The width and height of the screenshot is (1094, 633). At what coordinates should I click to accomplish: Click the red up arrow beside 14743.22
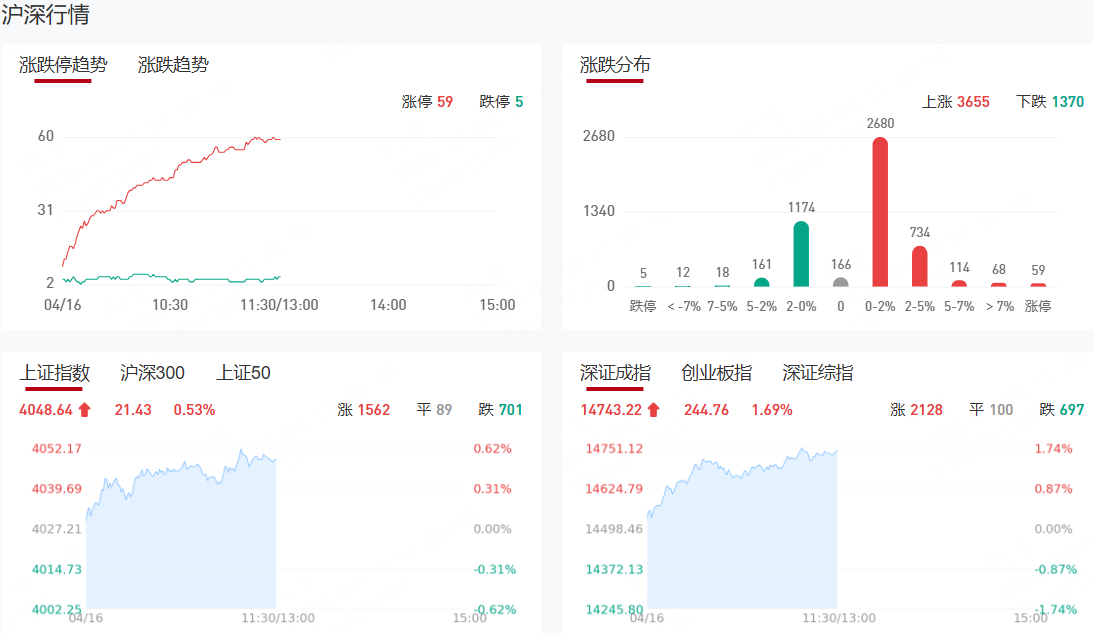click(x=654, y=409)
